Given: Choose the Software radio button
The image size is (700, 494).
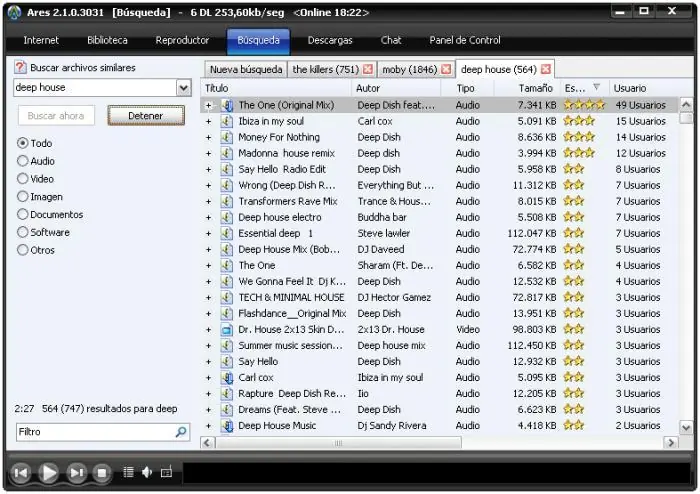Looking at the screenshot, I should click(x=23, y=233).
